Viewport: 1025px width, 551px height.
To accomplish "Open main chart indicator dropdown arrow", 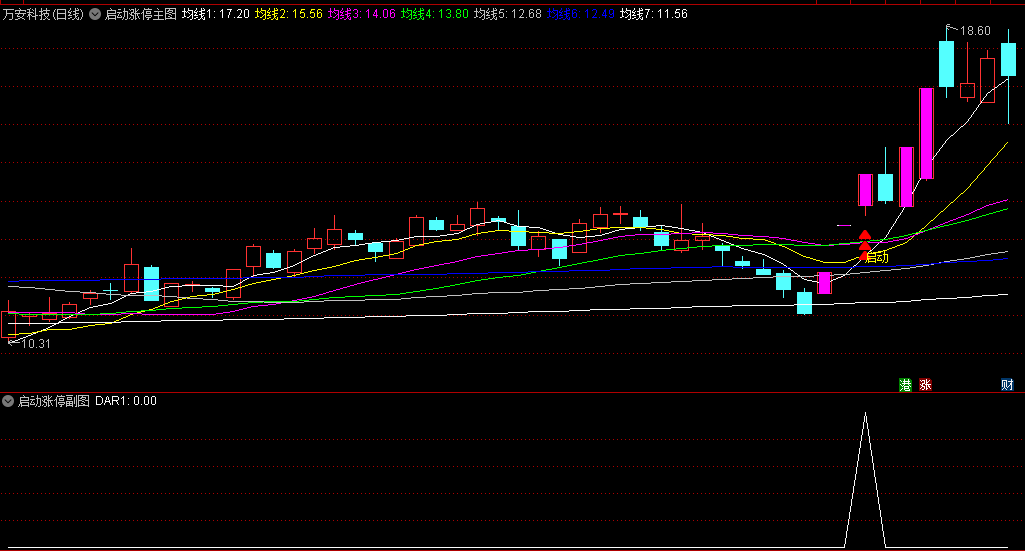I will 95,14.
